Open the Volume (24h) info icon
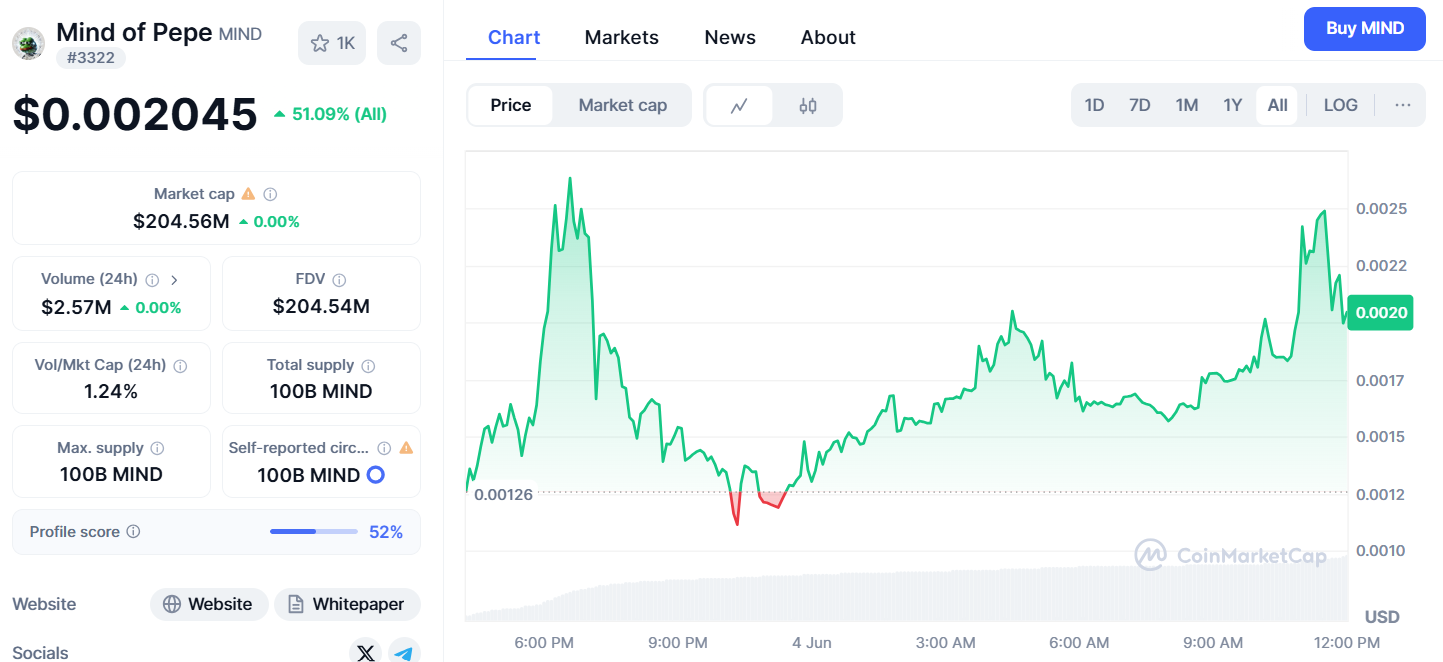 (152, 280)
